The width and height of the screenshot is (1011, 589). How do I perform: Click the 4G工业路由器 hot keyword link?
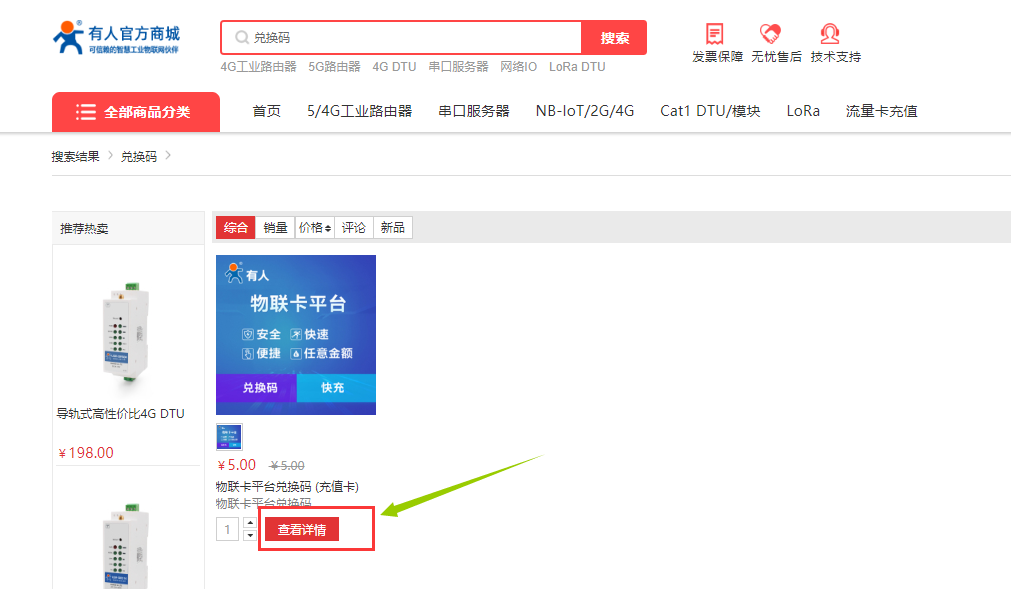coord(259,66)
